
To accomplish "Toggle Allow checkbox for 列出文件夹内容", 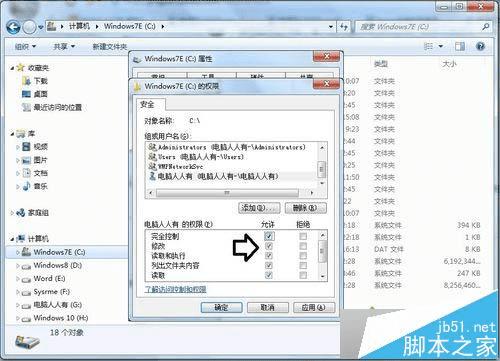I will (x=269, y=265).
